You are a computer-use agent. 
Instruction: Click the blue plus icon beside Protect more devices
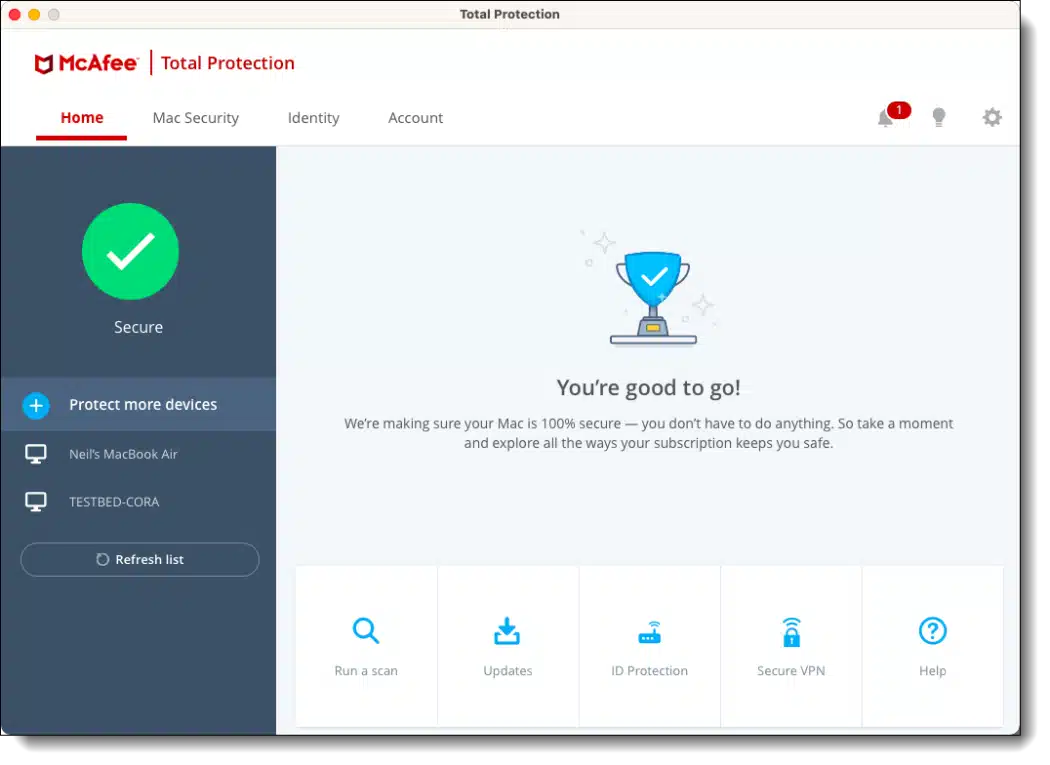point(36,405)
